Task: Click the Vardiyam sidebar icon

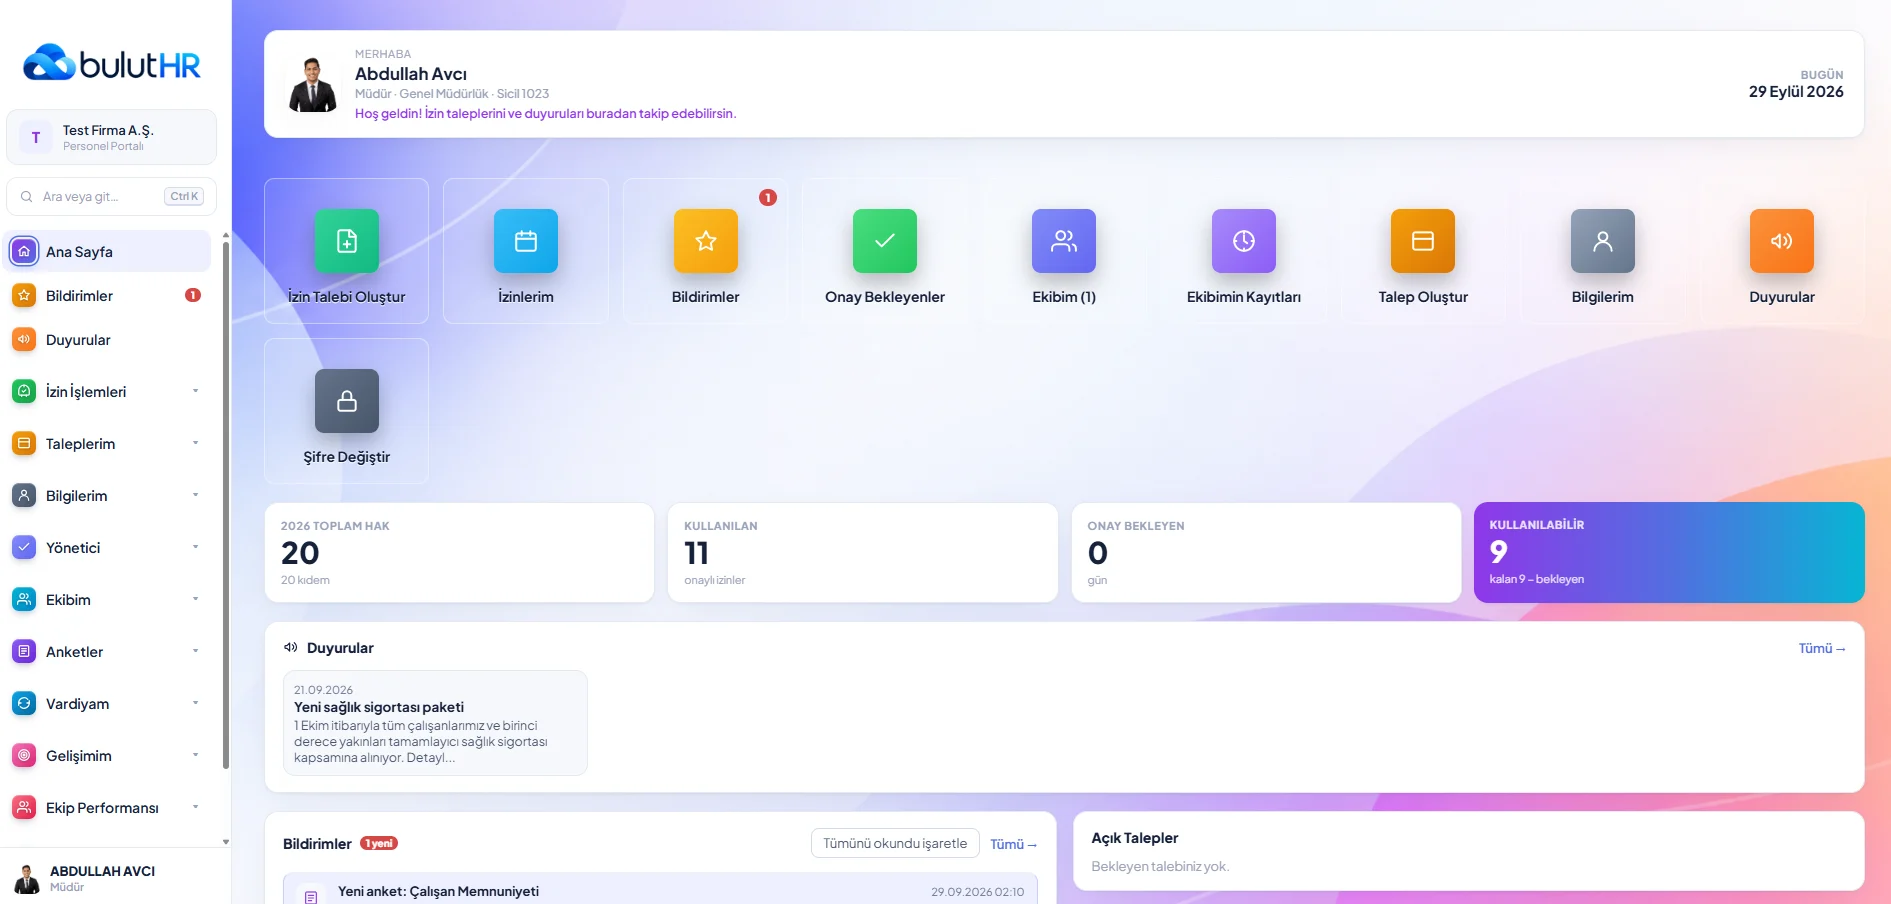Action: (24, 703)
